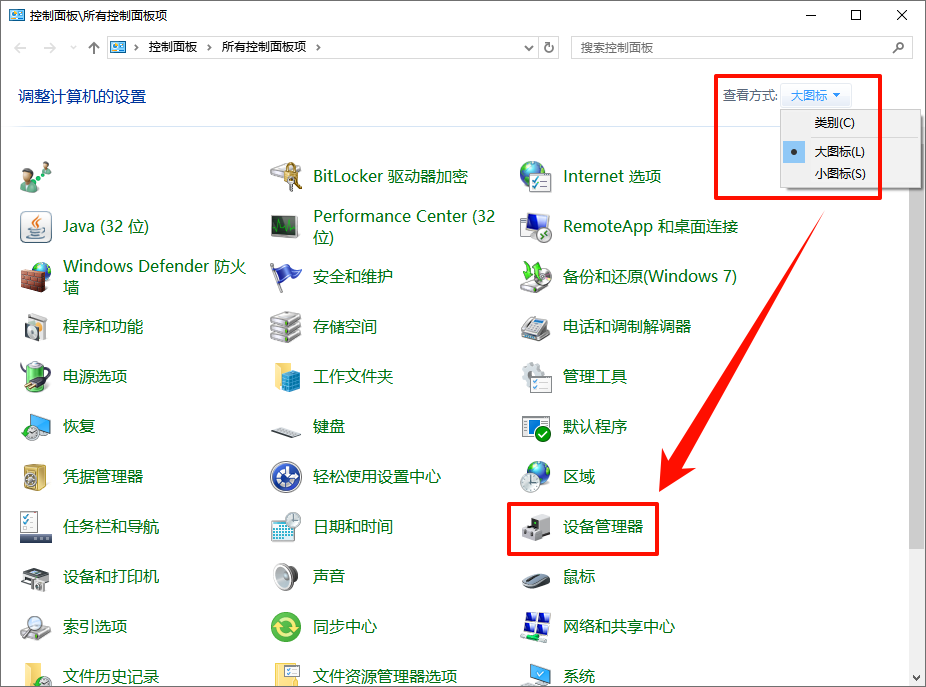The height and width of the screenshot is (687, 926).
Task: Expand the address bar history dropdown
Action: pyautogui.click(x=529, y=48)
